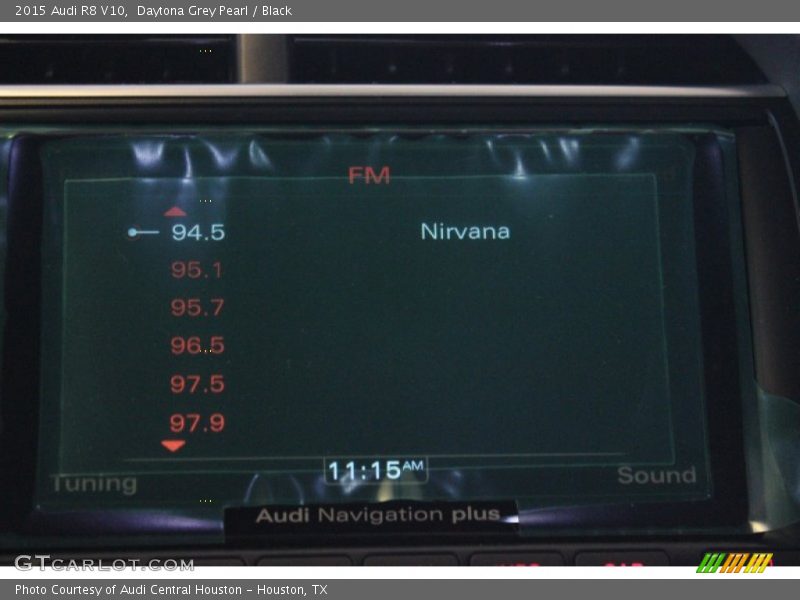
Task: Click the 2015 Audi R8 V10 title
Action: click(x=70, y=11)
